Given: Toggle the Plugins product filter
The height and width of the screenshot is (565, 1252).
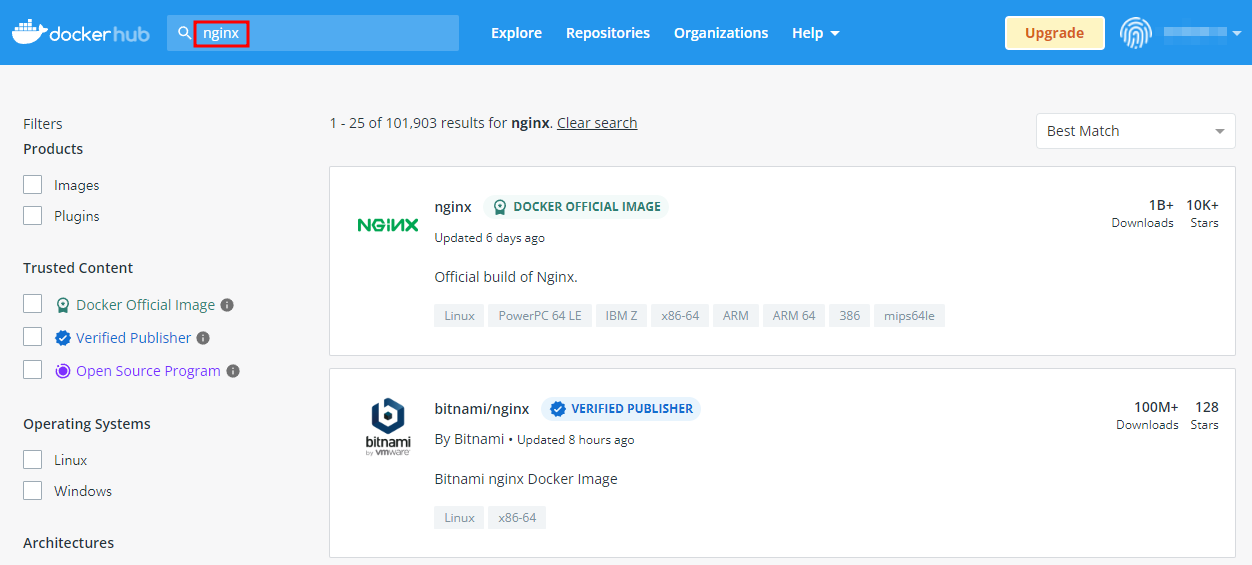Looking at the screenshot, I should 33,216.
